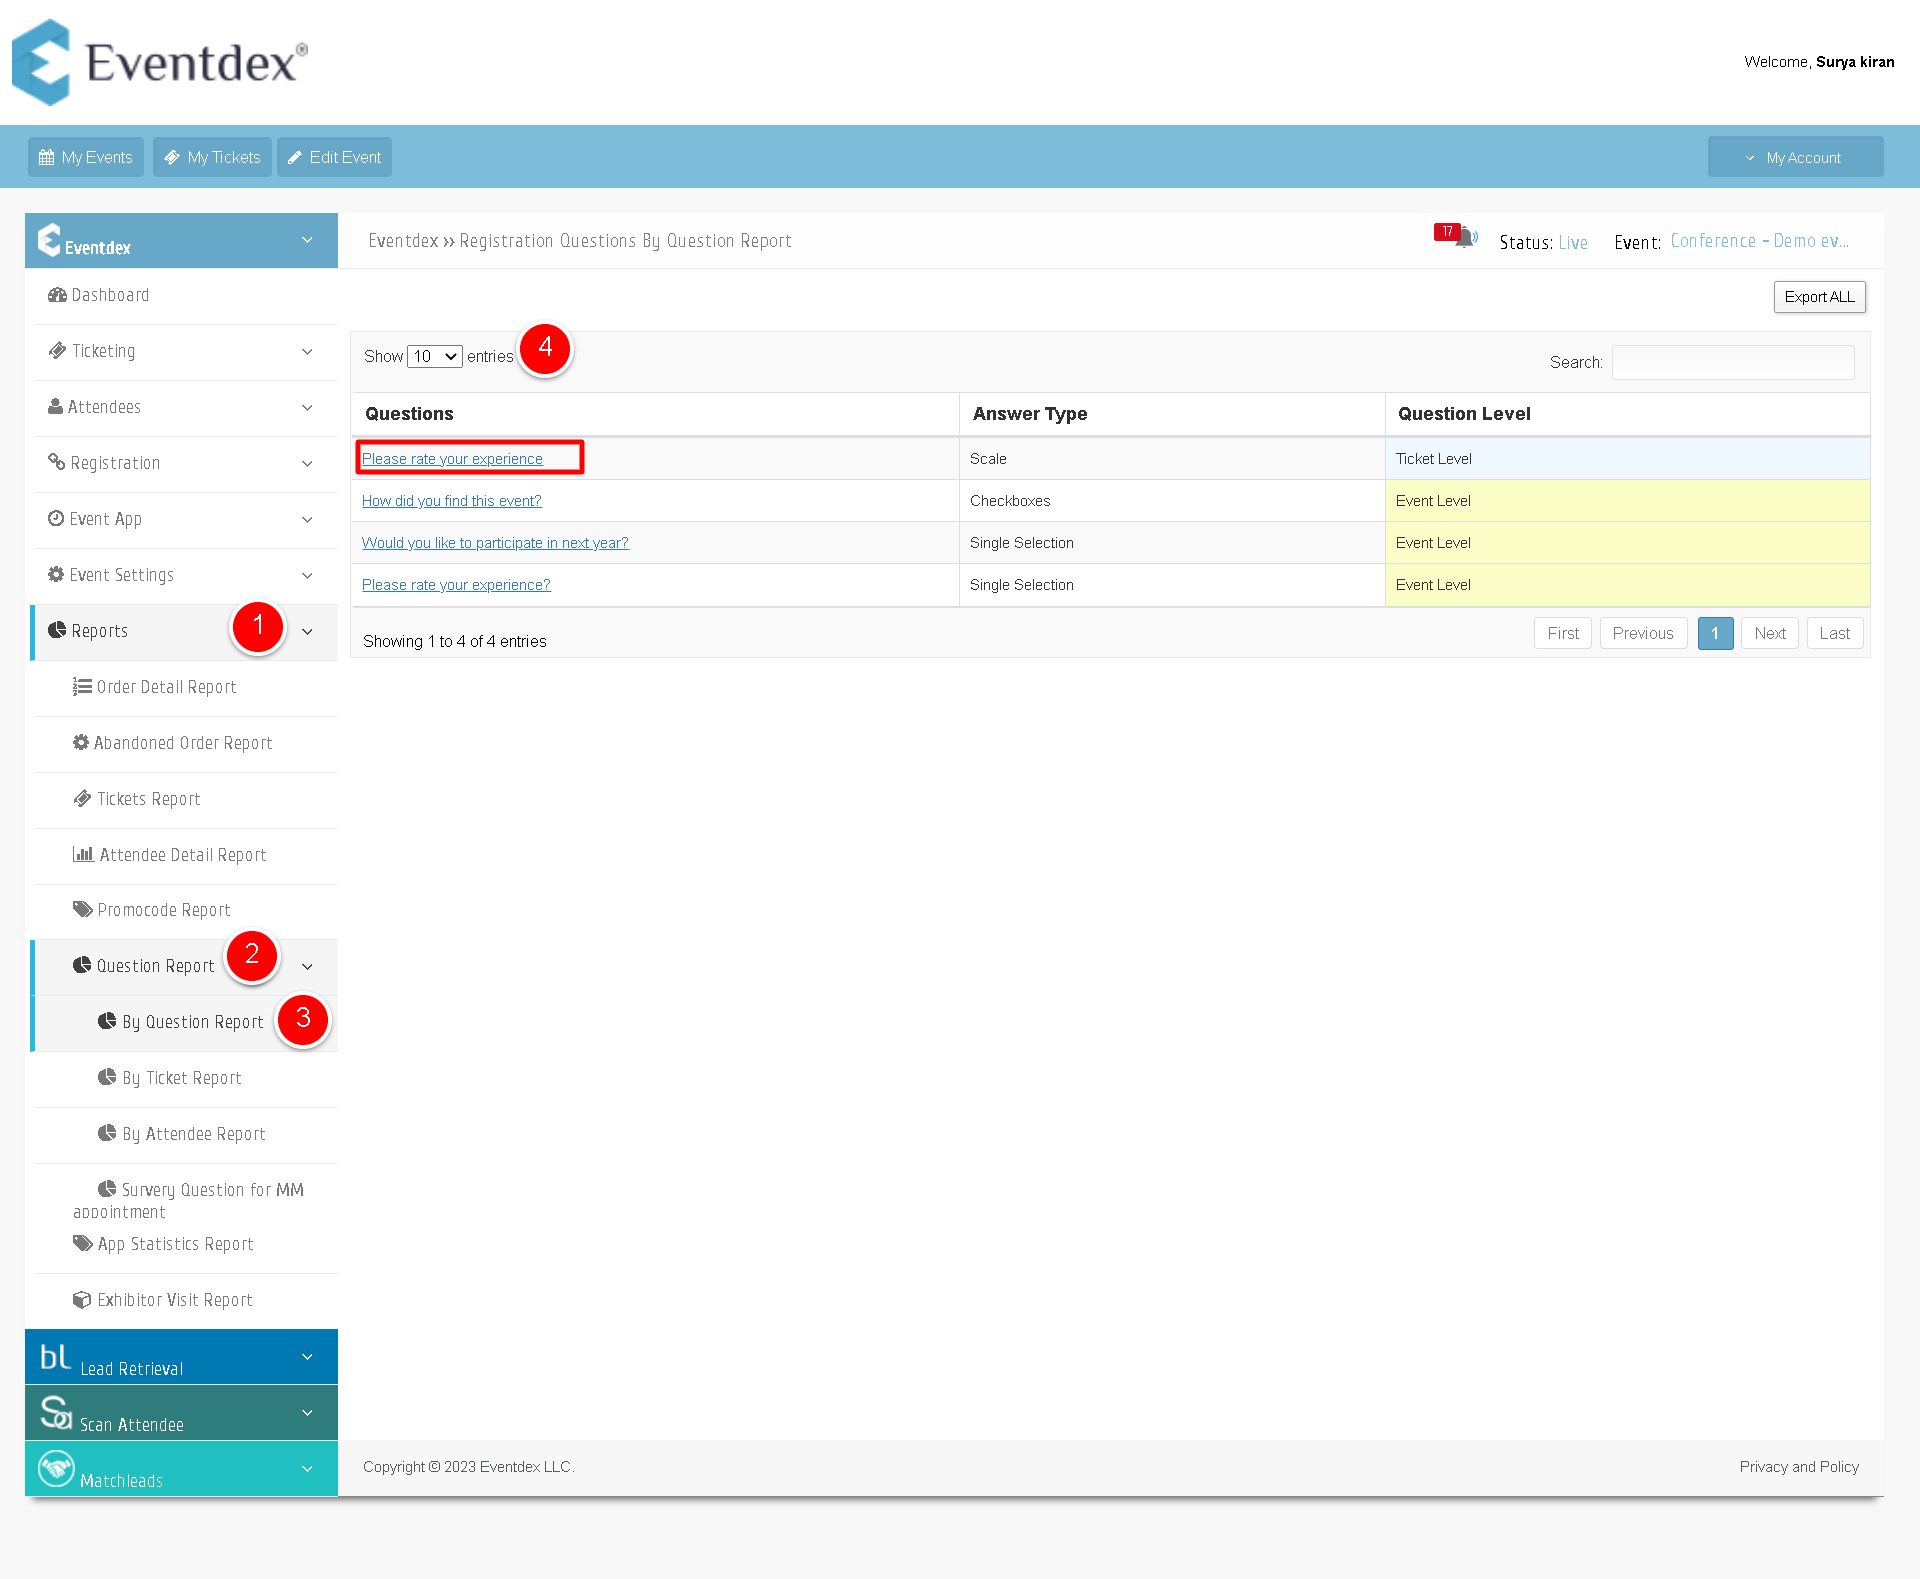
Task: Open 'How did you find this event?' link
Action: coord(452,501)
